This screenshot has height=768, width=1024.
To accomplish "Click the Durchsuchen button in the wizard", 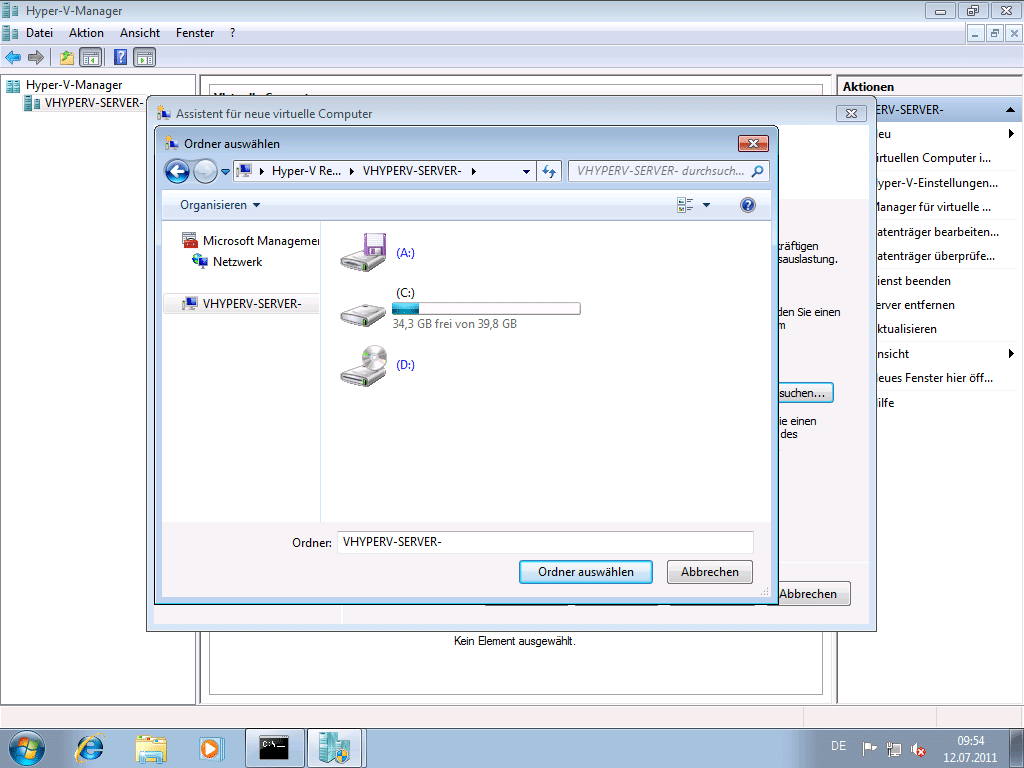I will click(x=806, y=392).
